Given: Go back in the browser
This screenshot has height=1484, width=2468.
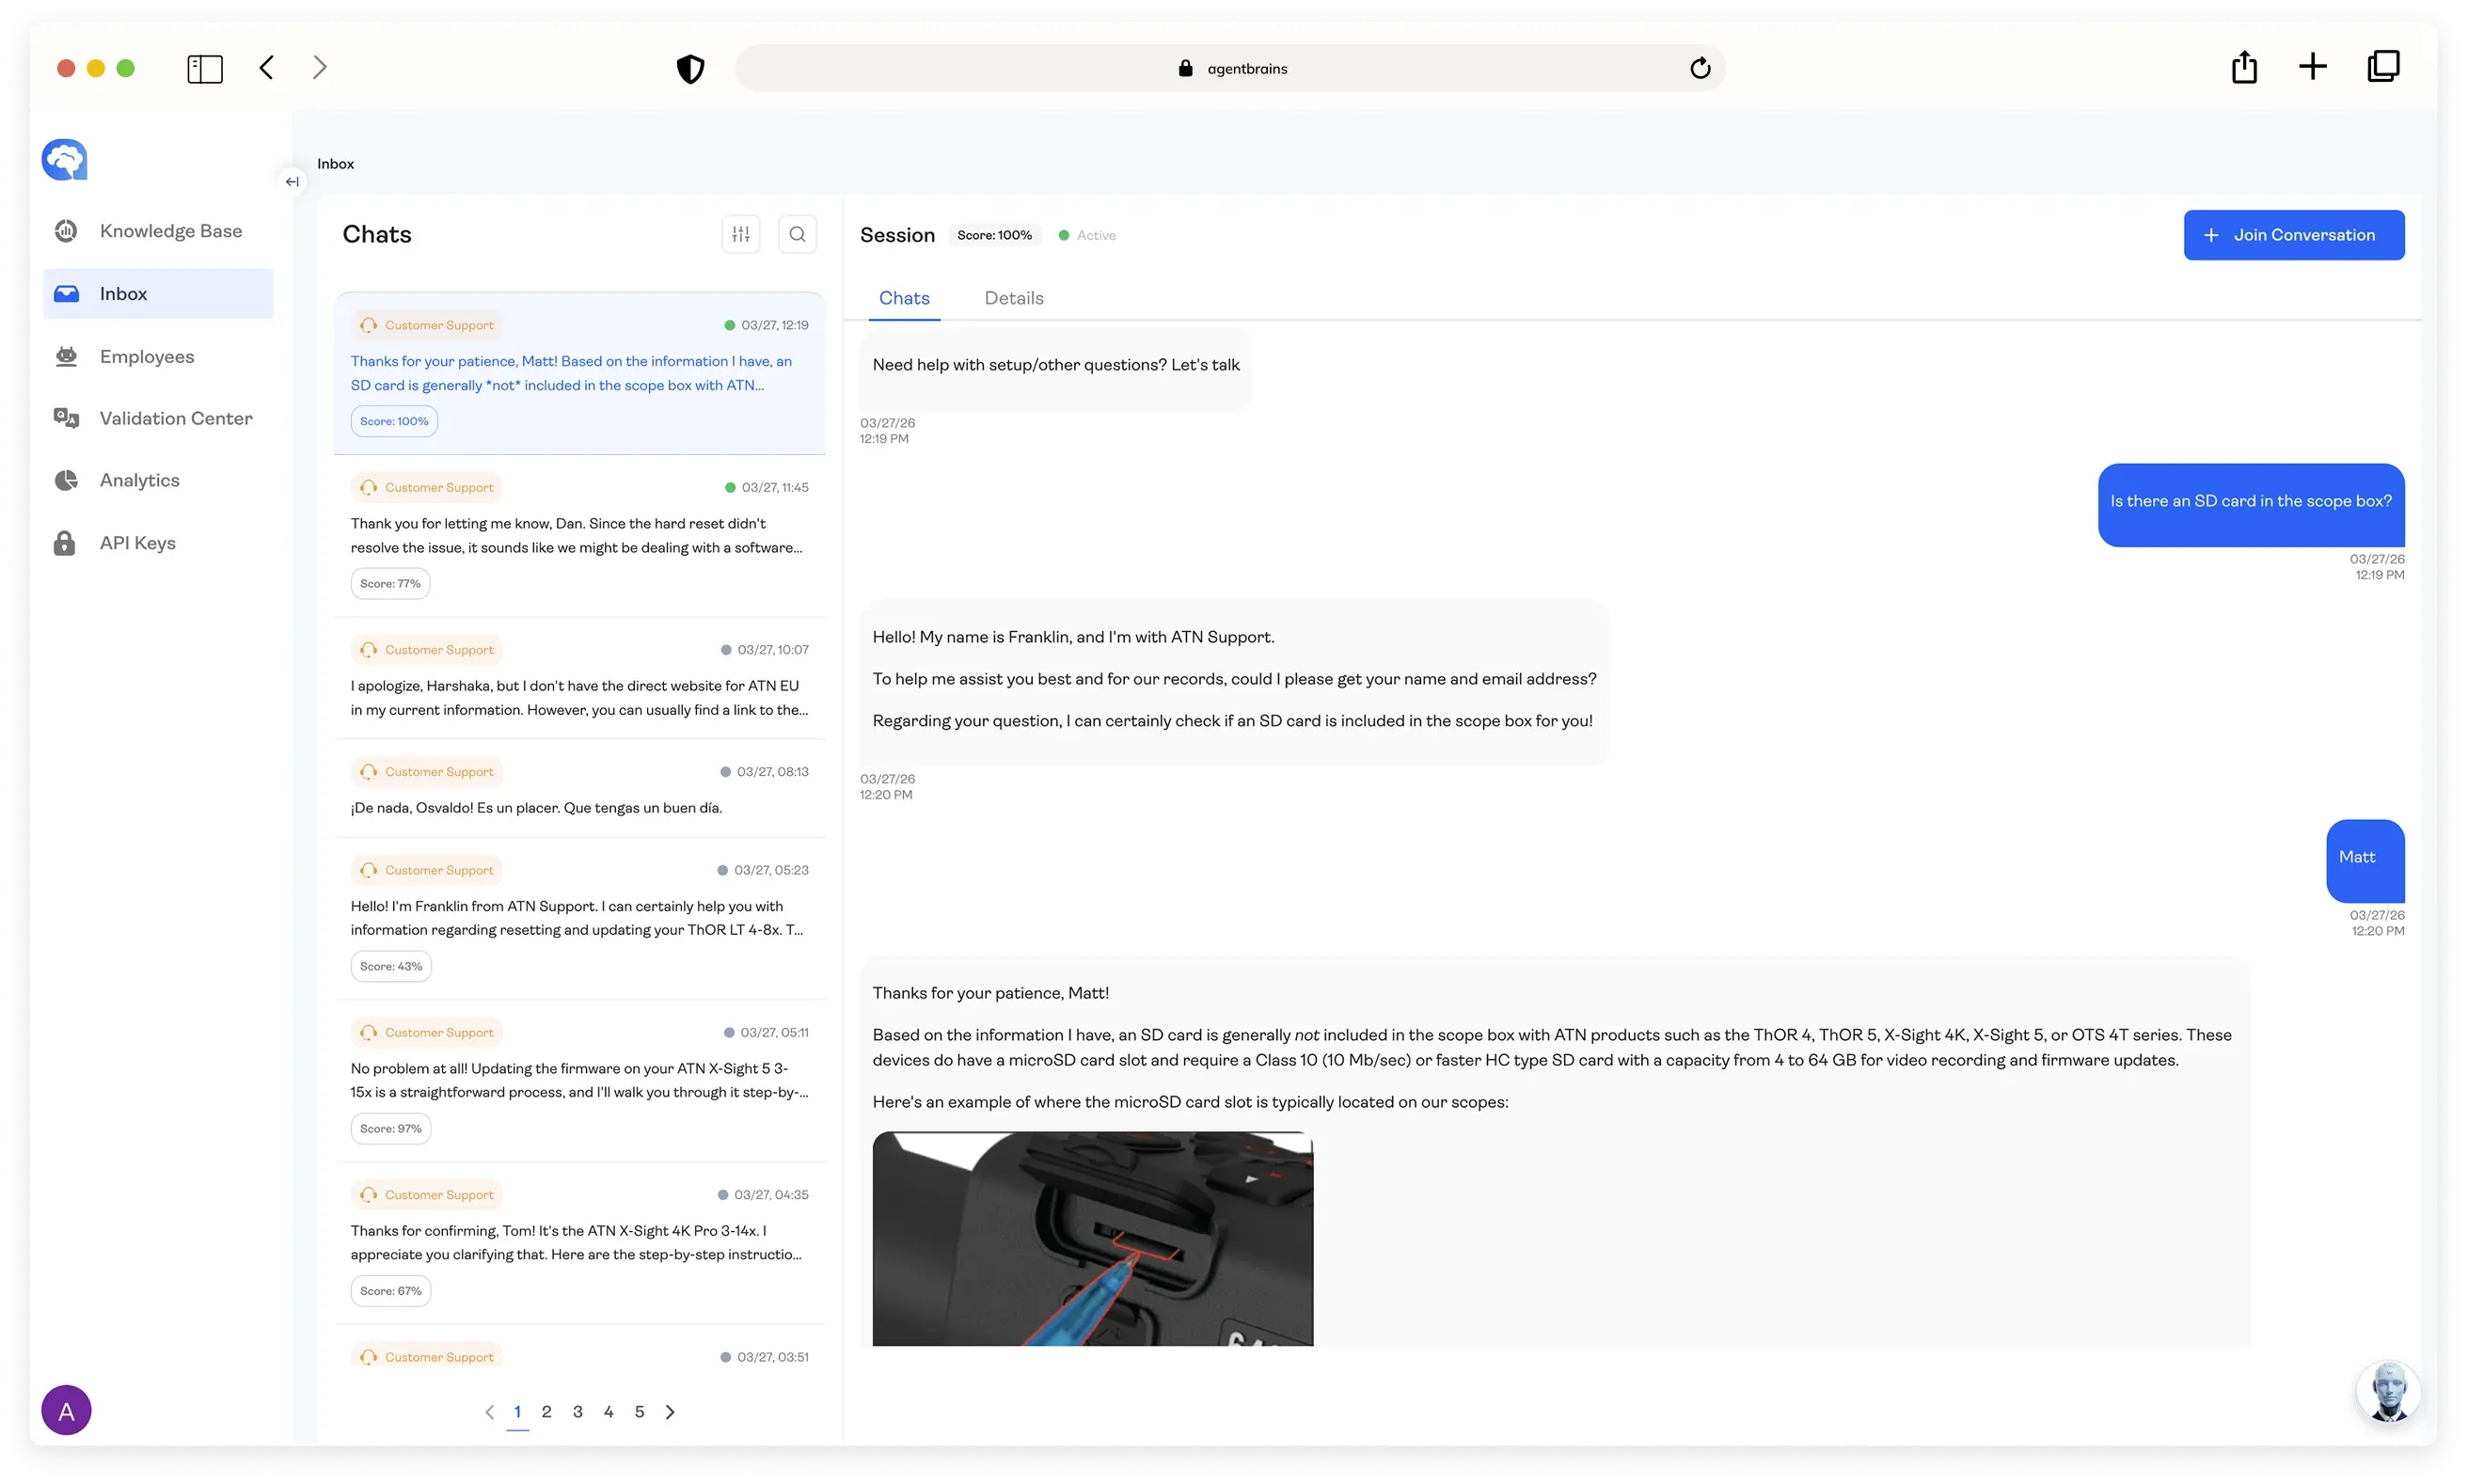Looking at the screenshot, I should [266, 67].
